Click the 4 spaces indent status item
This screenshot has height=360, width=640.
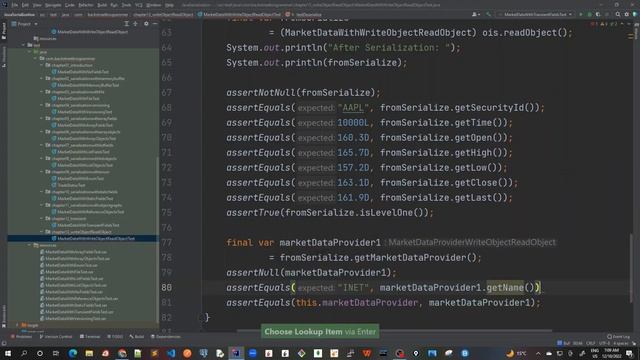point(621,344)
